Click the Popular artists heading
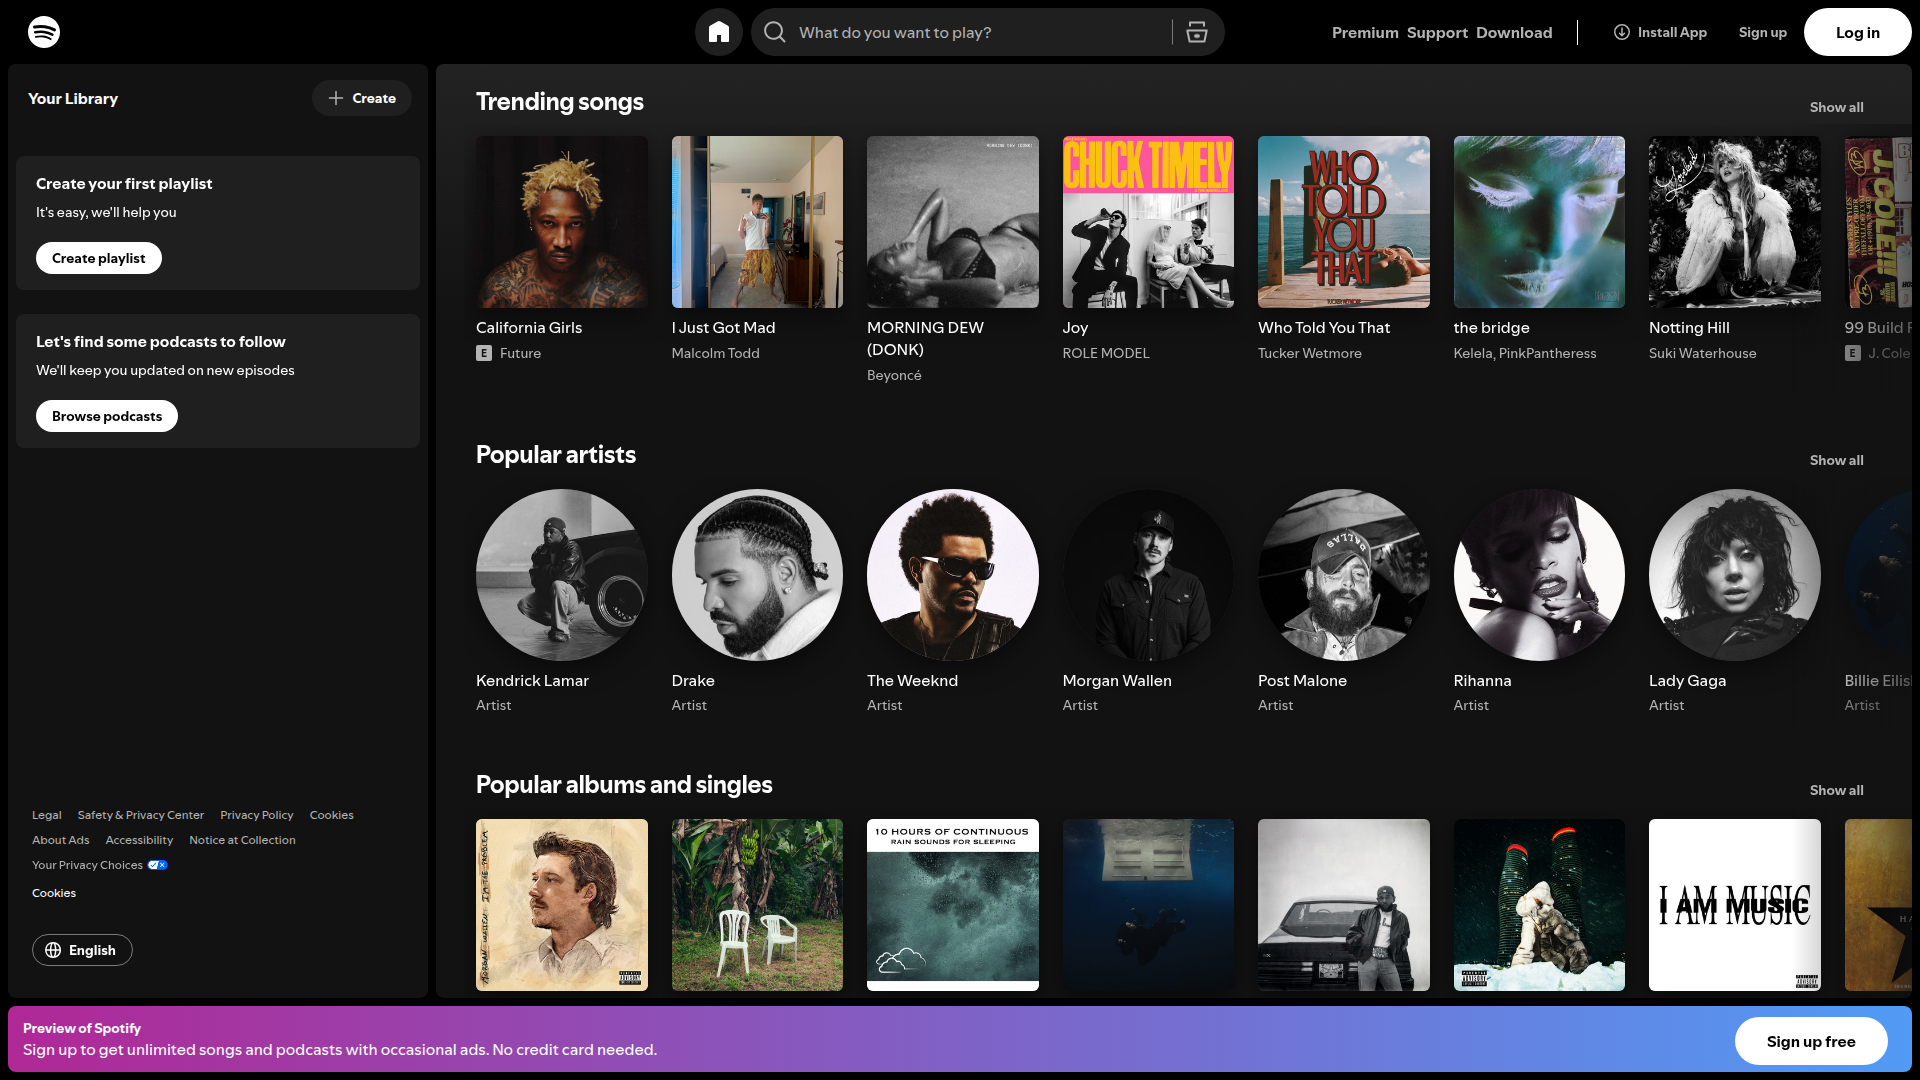1920x1080 pixels. click(x=556, y=454)
